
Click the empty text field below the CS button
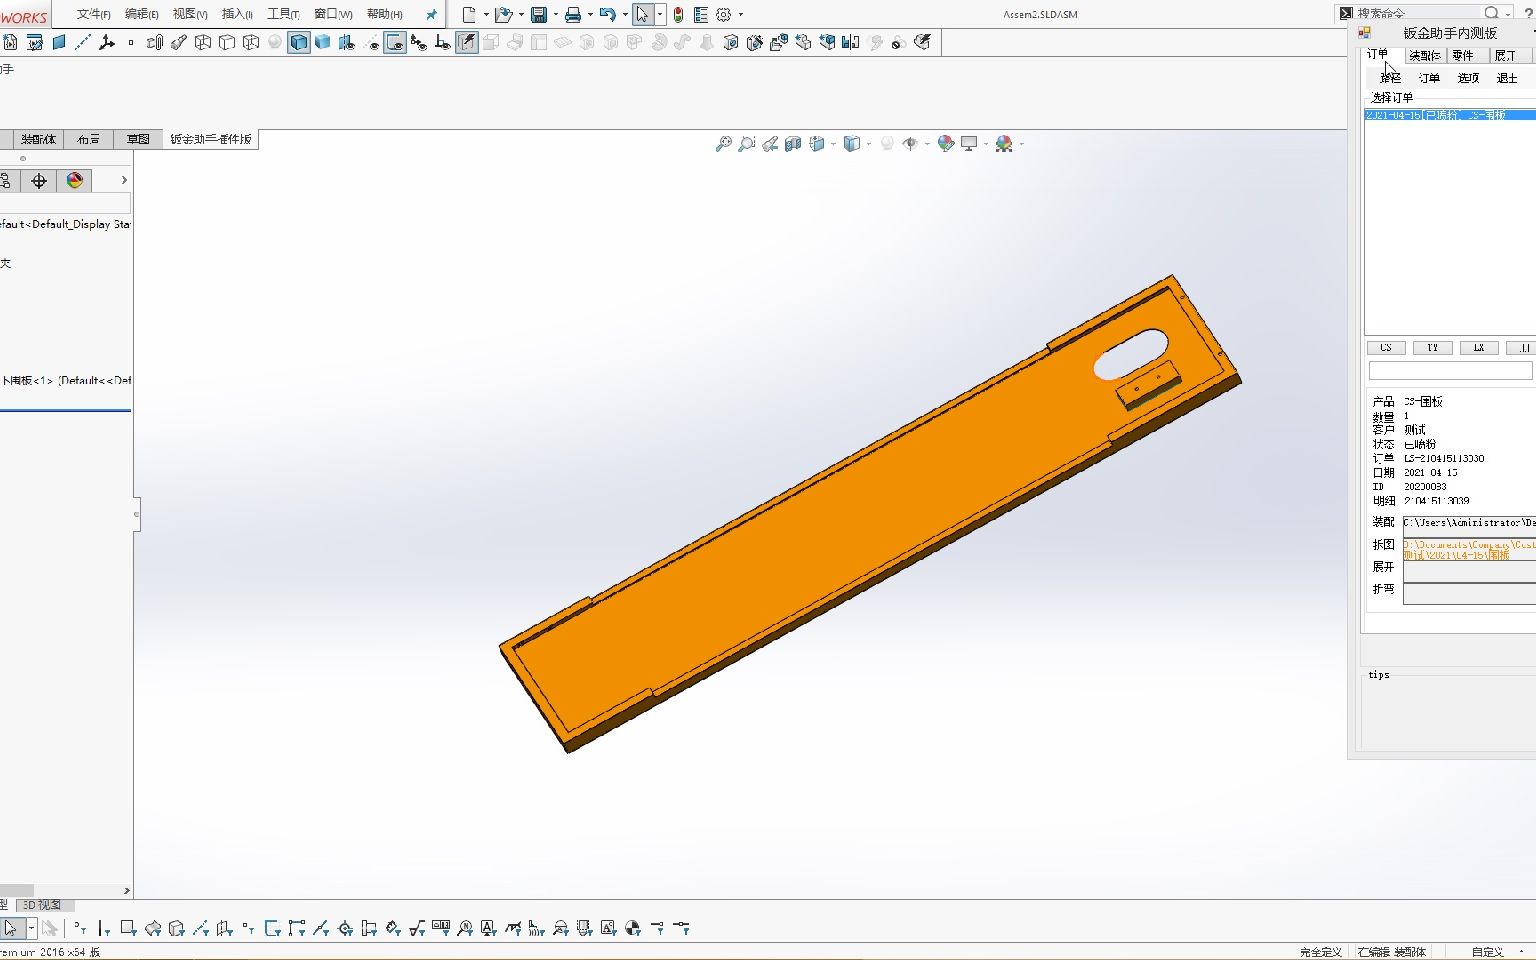coord(1450,370)
